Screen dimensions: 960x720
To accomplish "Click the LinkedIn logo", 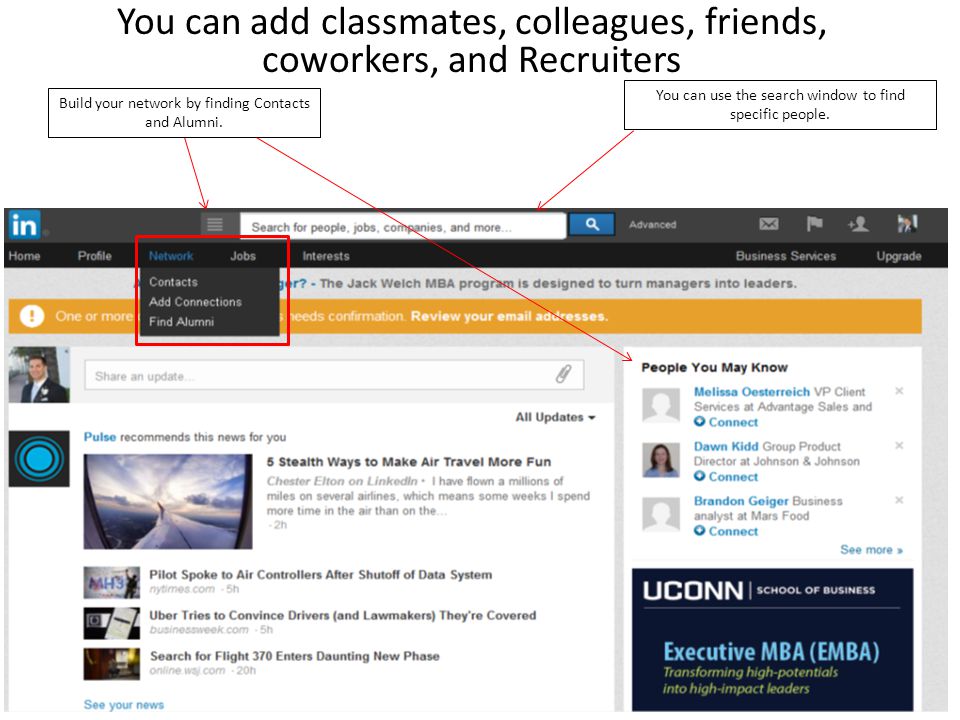I will coord(24,225).
